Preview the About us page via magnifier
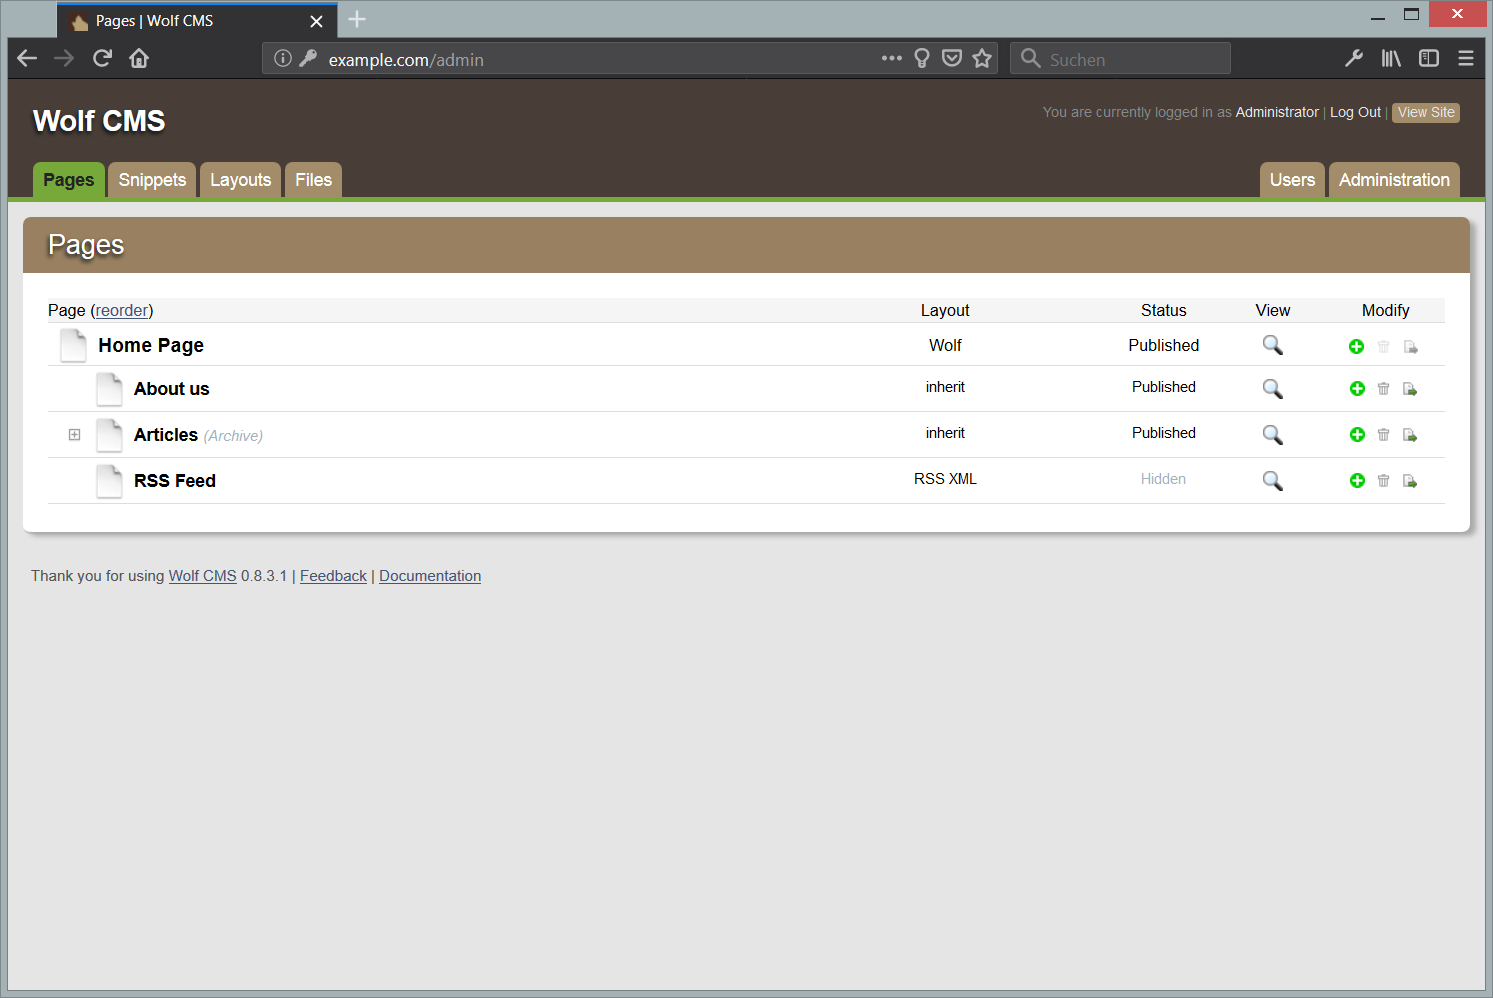Screen dimensions: 1493x998 click(x=1272, y=389)
